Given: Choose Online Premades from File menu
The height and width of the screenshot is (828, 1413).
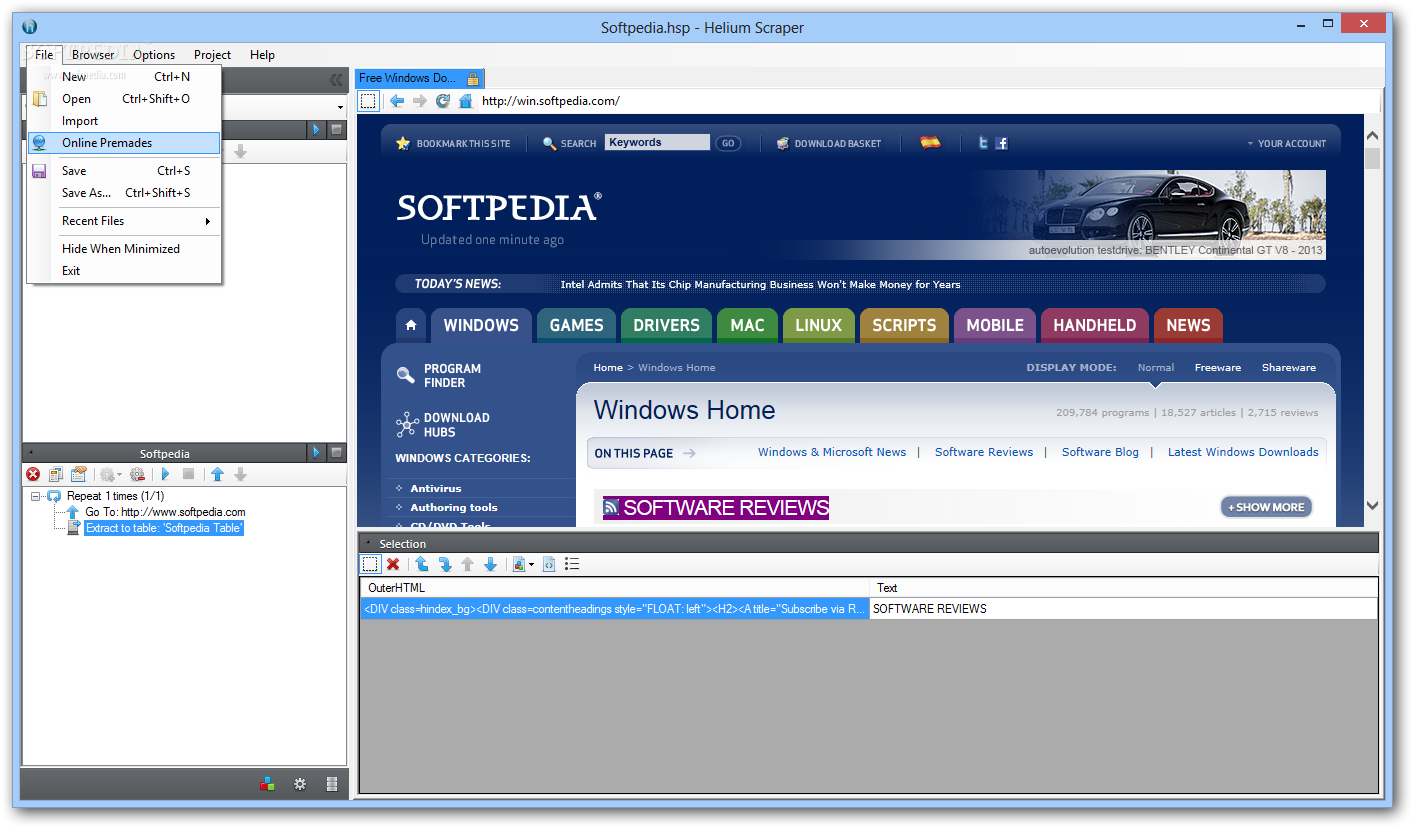Looking at the screenshot, I should click(x=124, y=143).
